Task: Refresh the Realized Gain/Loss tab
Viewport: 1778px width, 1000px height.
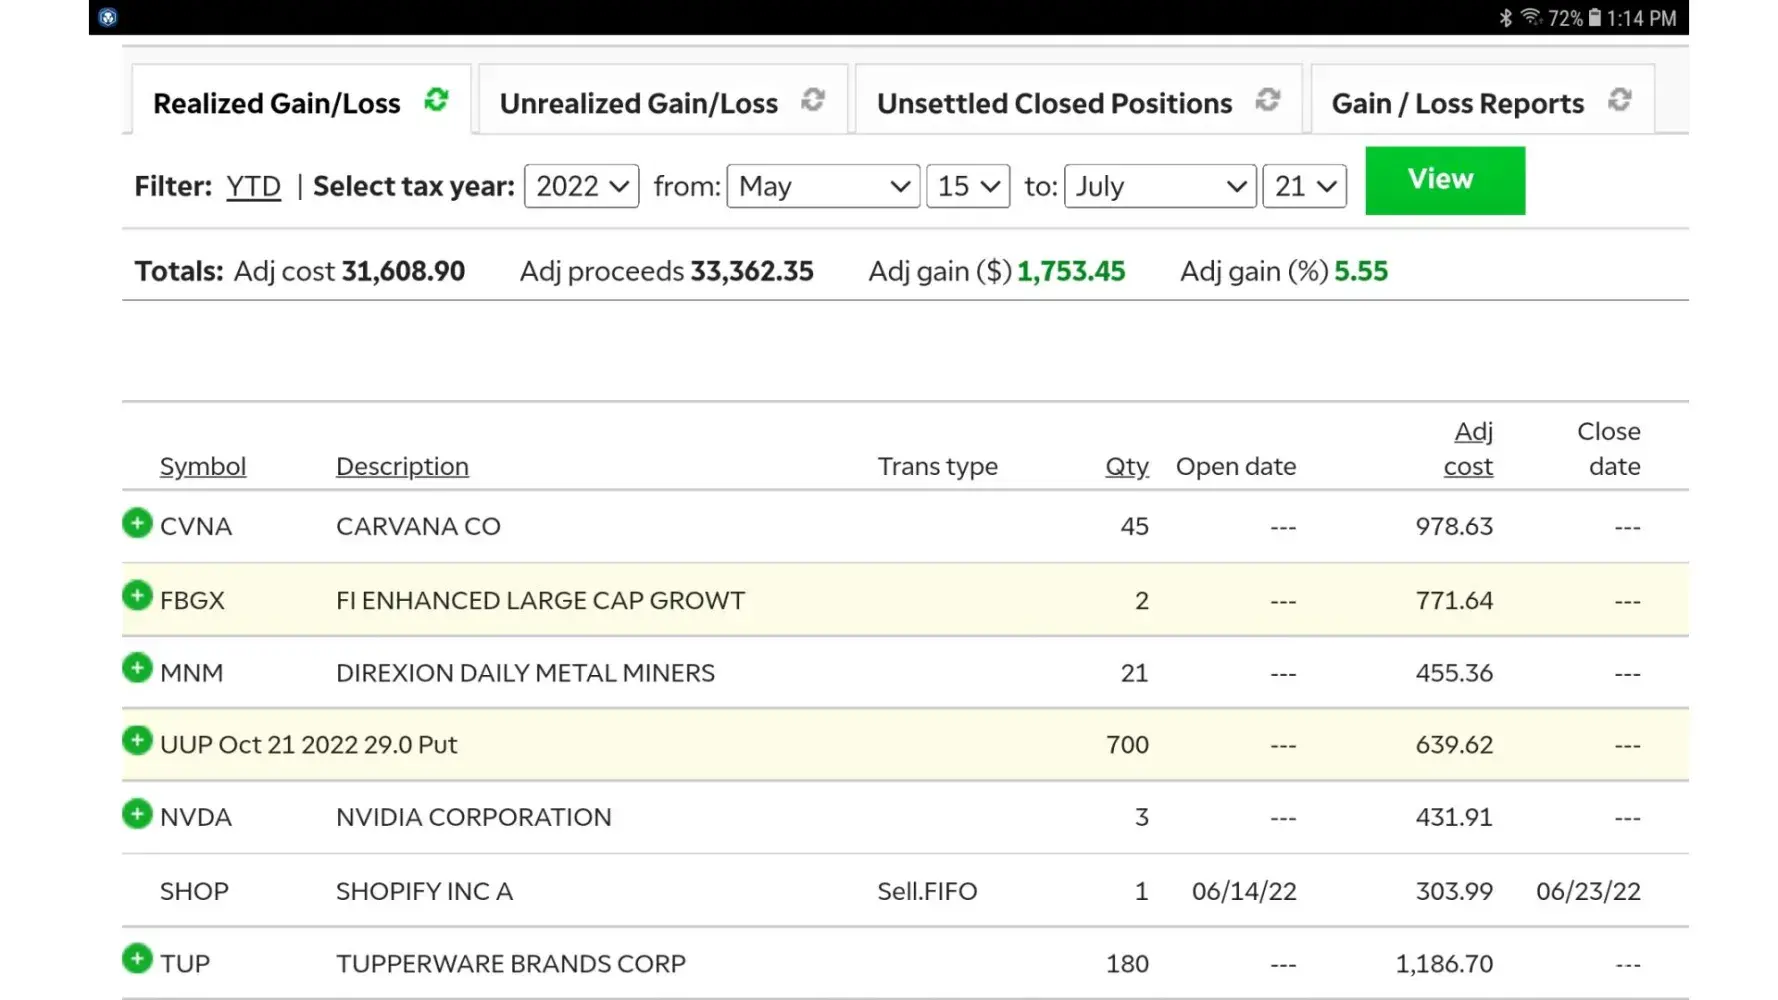Action: tap(436, 100)
